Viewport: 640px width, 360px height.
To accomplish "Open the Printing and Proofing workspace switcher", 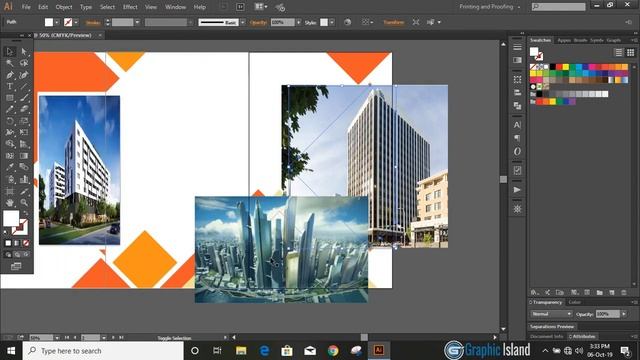I will tap(490, 7).
